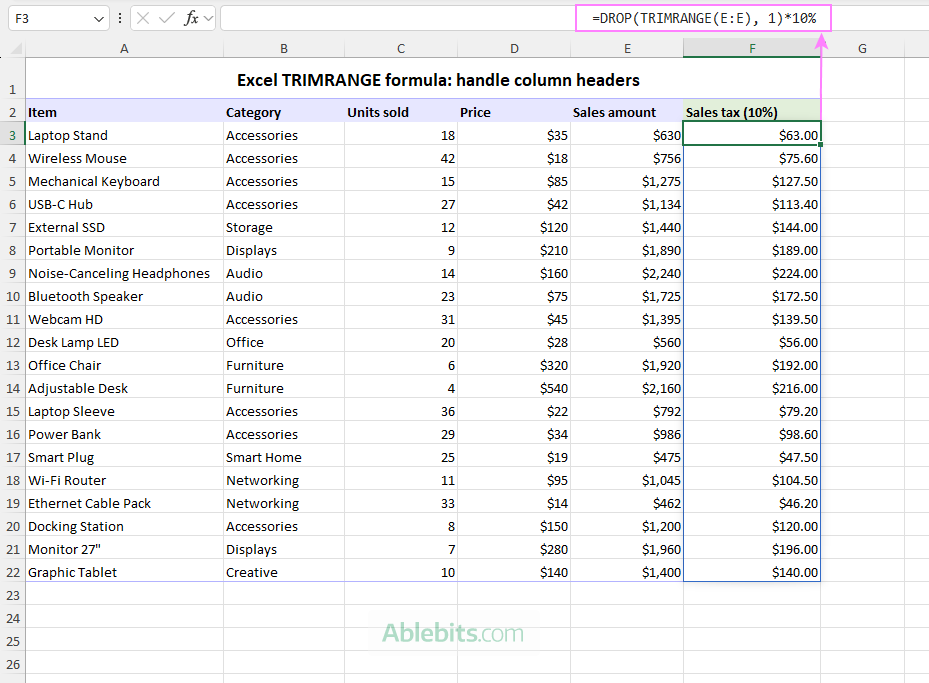The image size is (929, 683).
Task: Click the formula bar input field
Action: (400, 18)
